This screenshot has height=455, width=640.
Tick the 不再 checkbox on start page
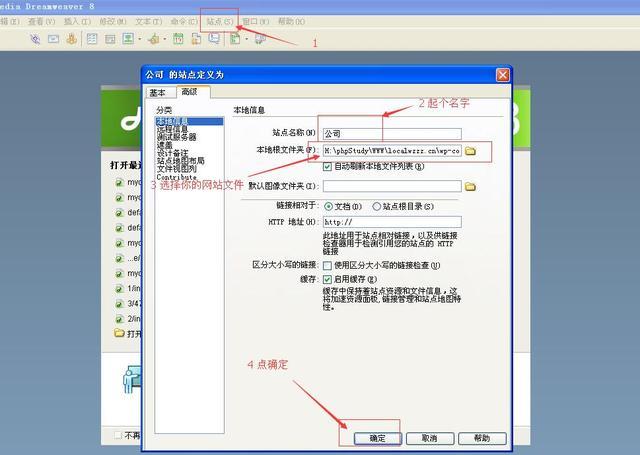118,435
